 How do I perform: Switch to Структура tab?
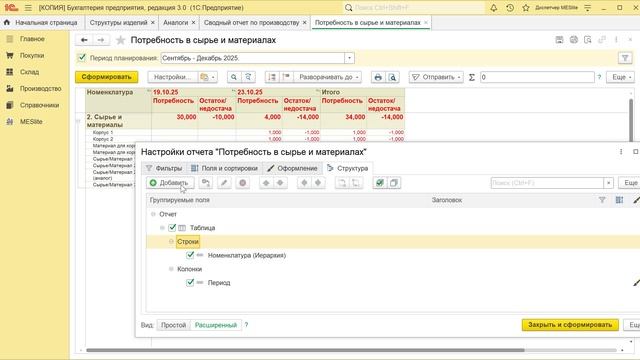click(348, 168)
